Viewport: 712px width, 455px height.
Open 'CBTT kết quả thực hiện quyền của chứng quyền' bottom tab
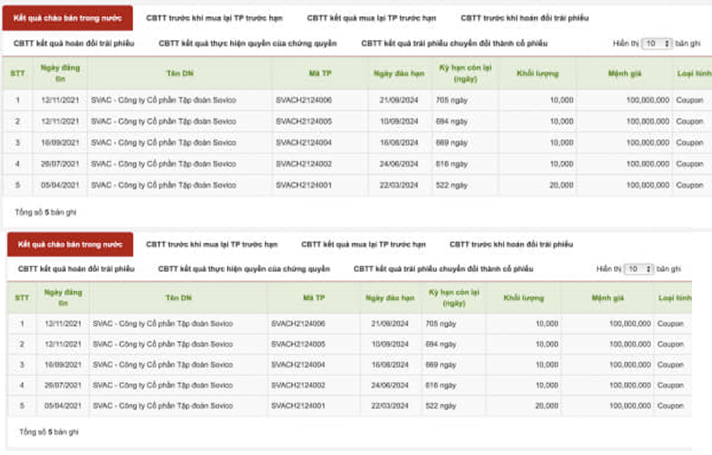[243, 269]
